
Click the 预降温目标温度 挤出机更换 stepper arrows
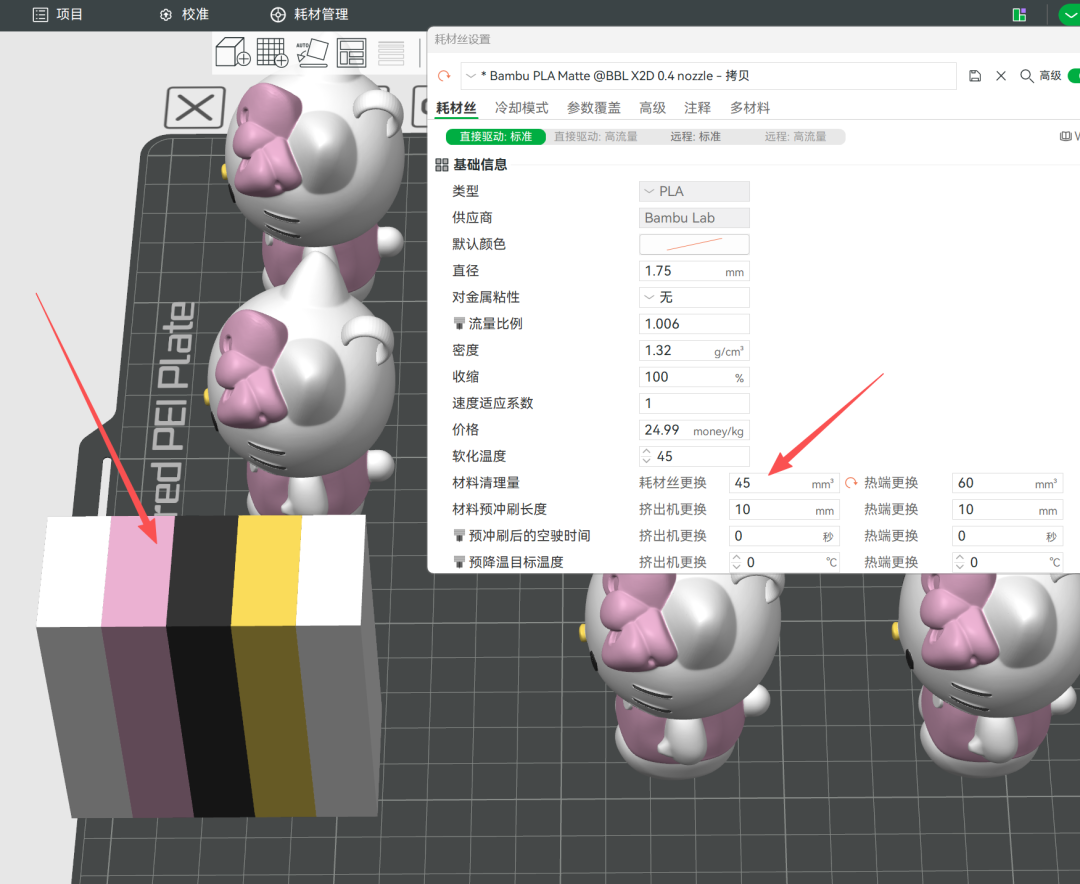click(x=736, y=562)
